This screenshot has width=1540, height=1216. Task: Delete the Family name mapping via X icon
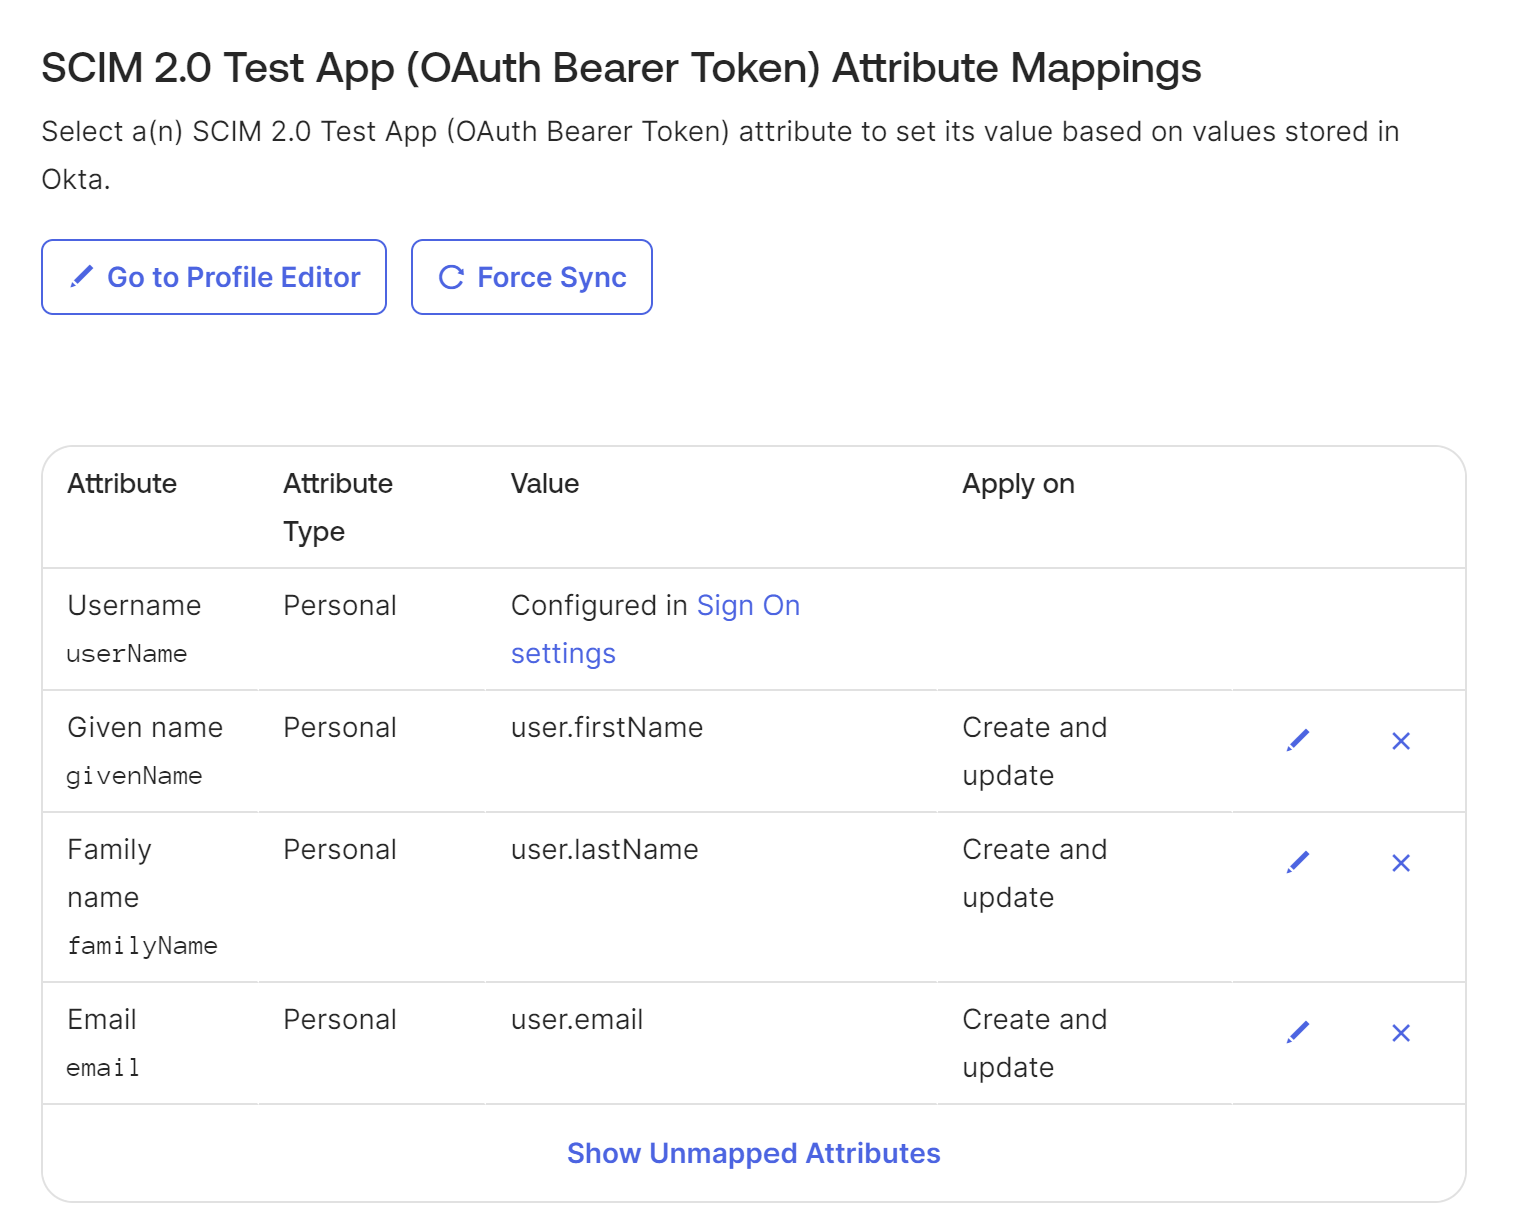[x=1401, y=863]
